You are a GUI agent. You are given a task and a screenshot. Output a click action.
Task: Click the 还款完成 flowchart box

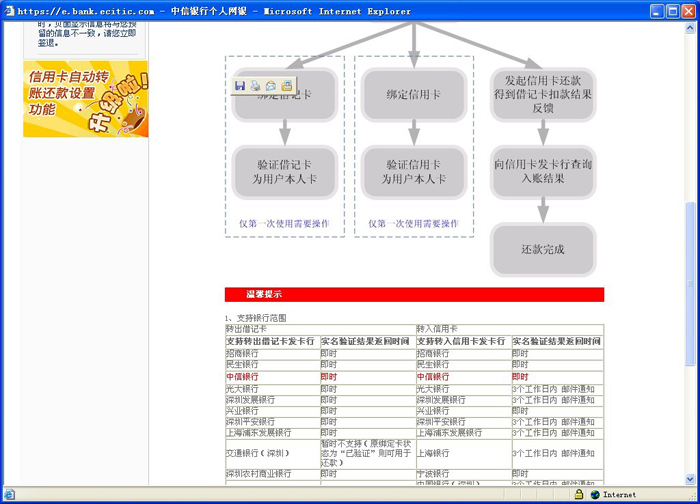pyautogui.click(x=543, y=249)
